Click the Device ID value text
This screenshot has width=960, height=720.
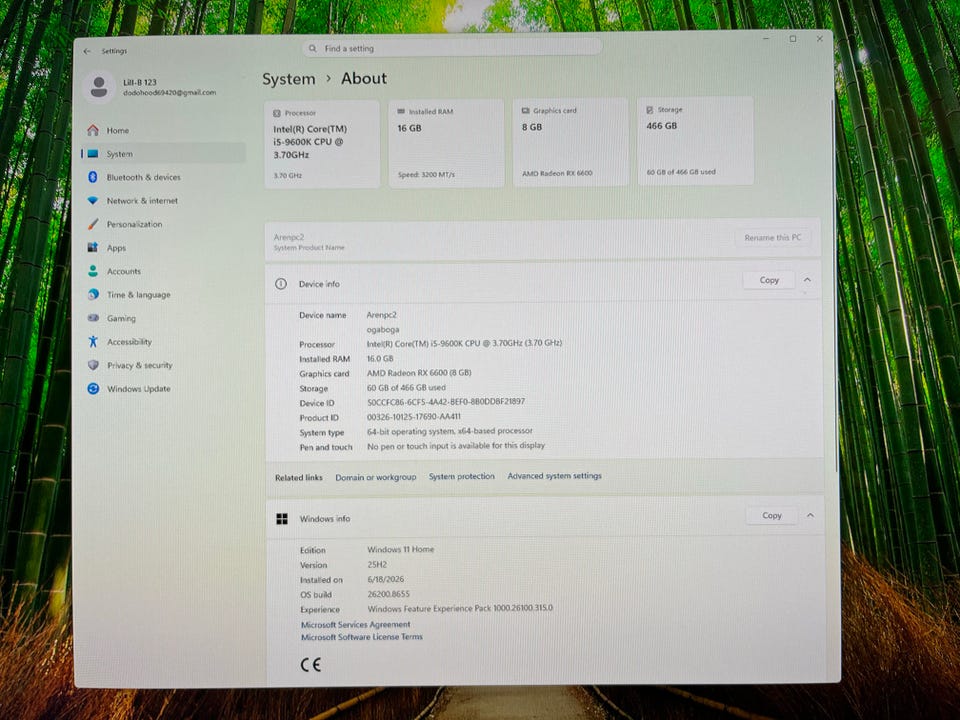[446, 402]
